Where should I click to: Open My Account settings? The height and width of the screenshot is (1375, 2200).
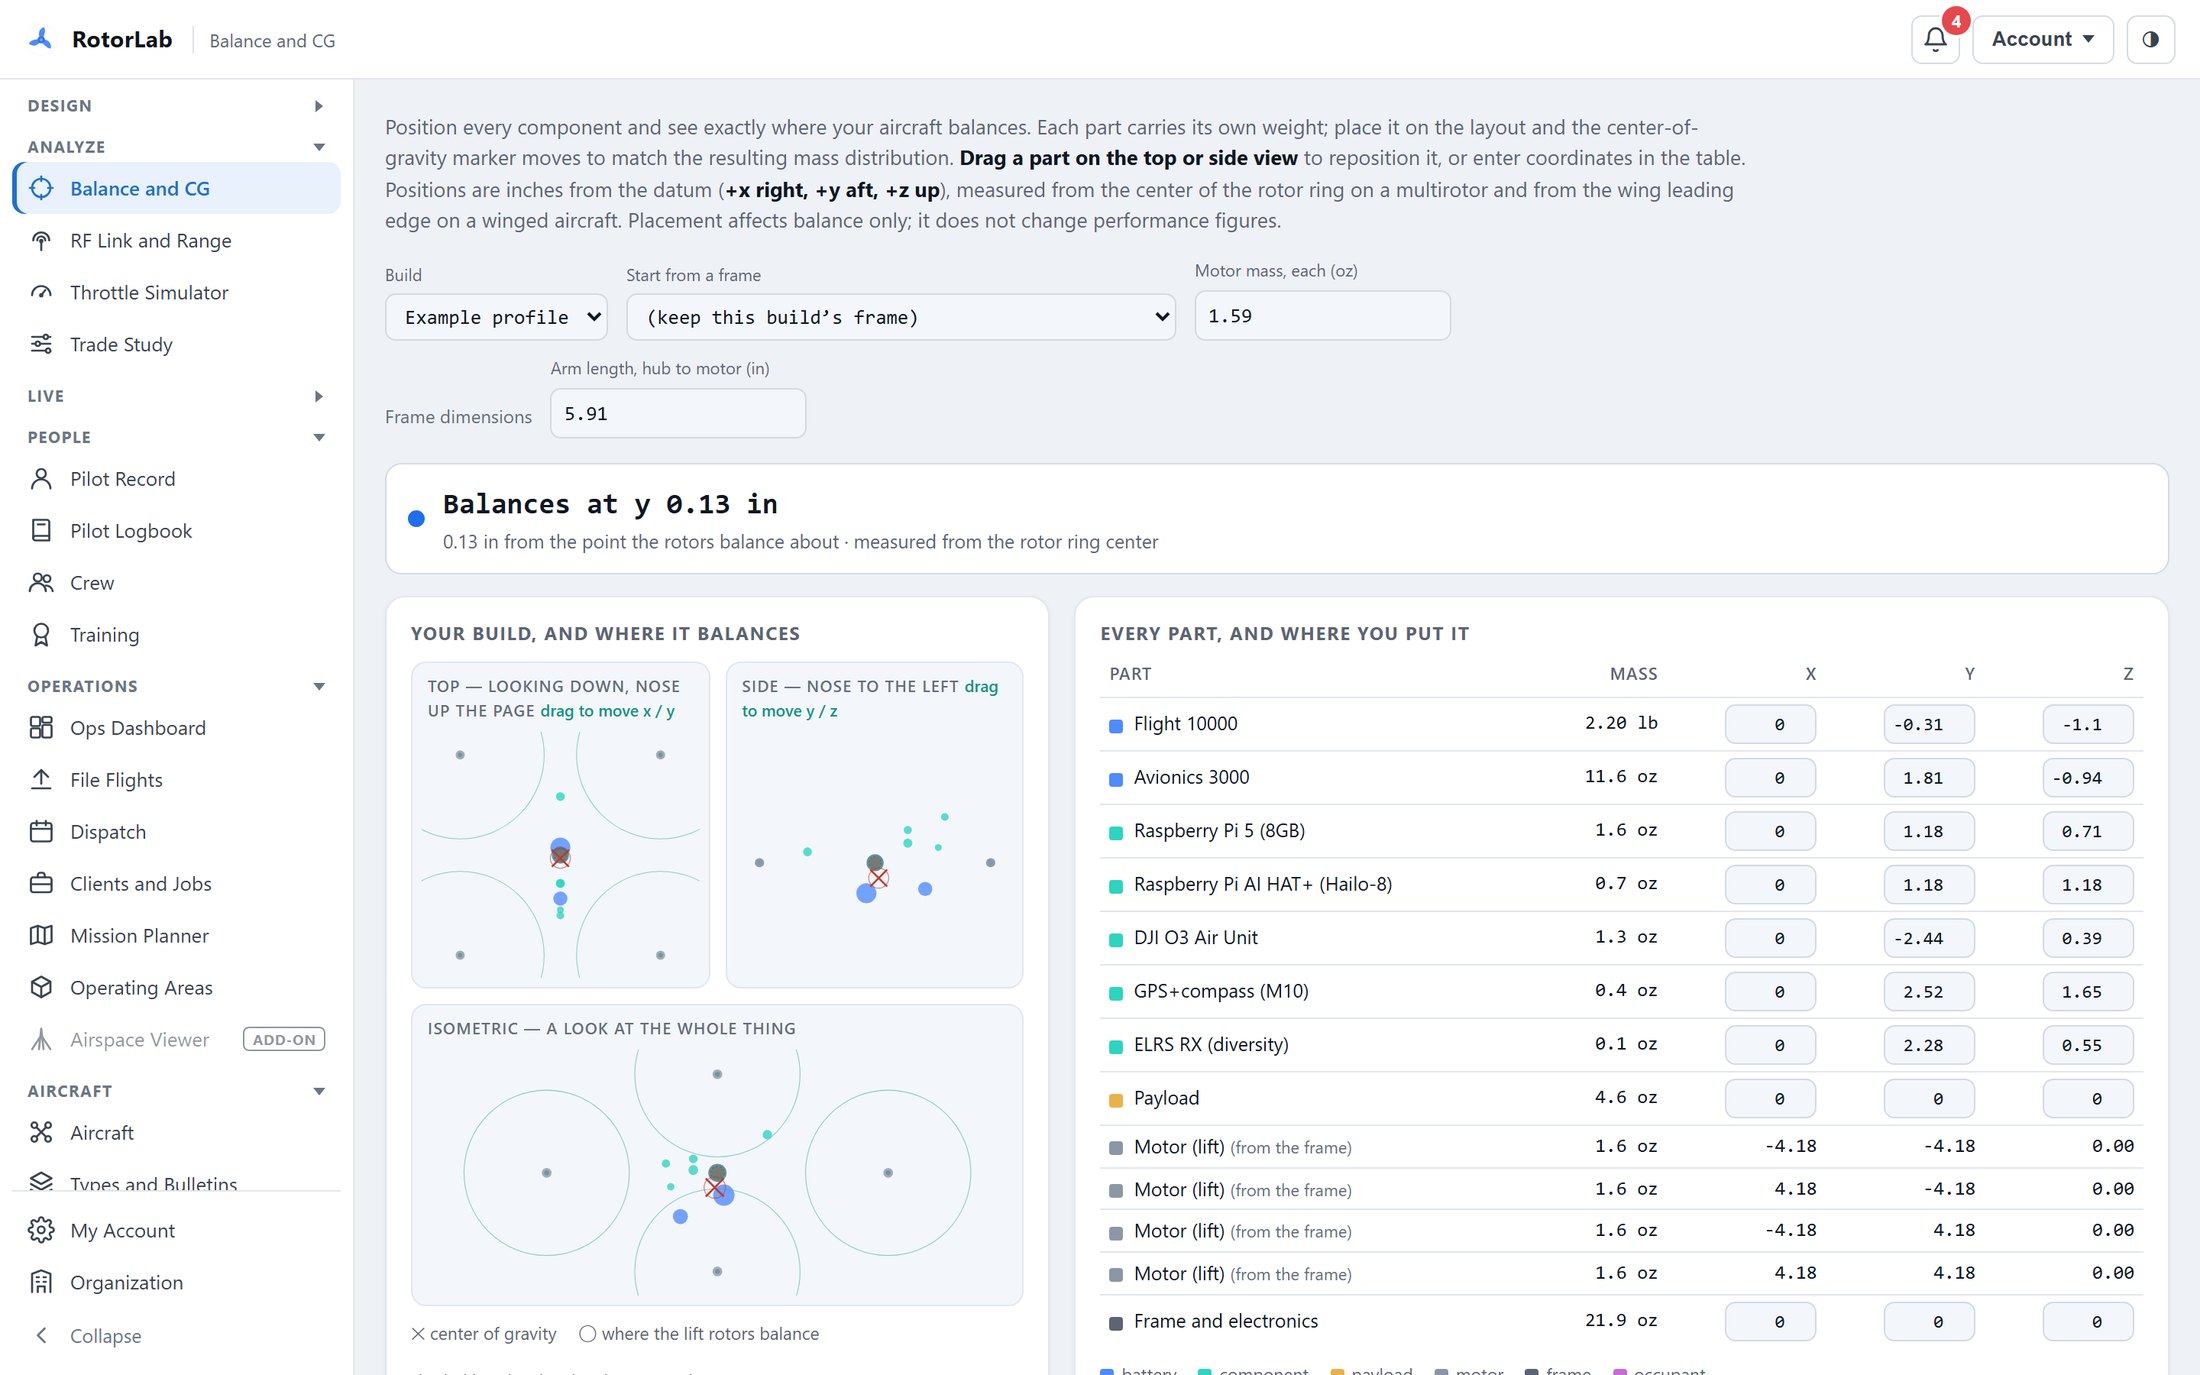tap(176, 1231)
